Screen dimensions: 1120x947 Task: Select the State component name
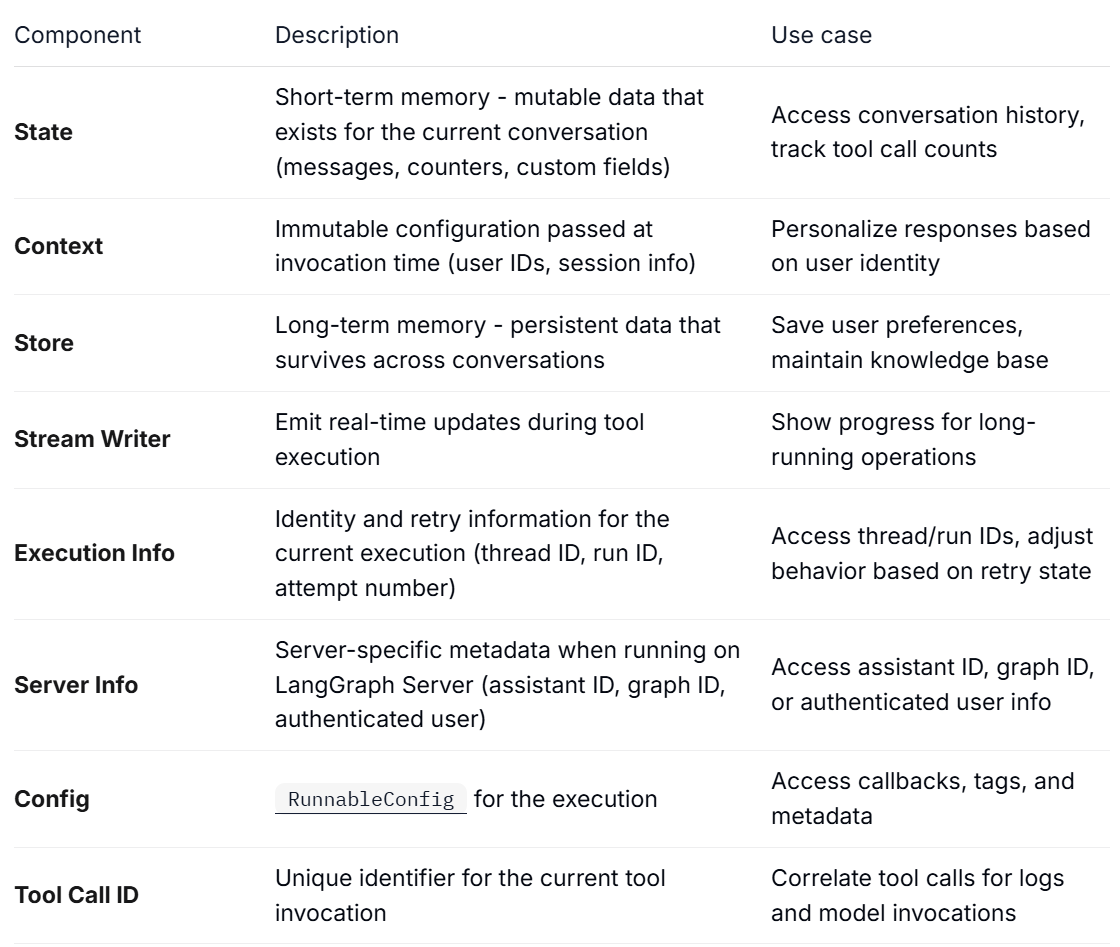pyautogui.click(x=44, y=132)
